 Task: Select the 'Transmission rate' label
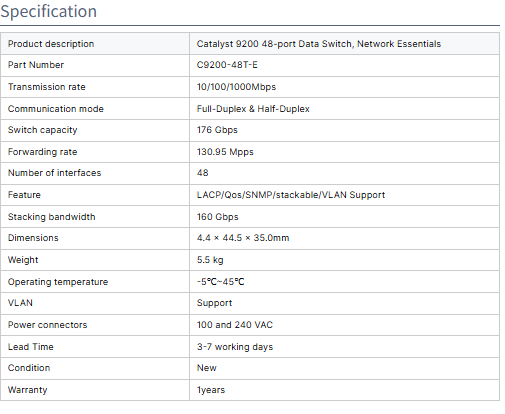(47, 87)
